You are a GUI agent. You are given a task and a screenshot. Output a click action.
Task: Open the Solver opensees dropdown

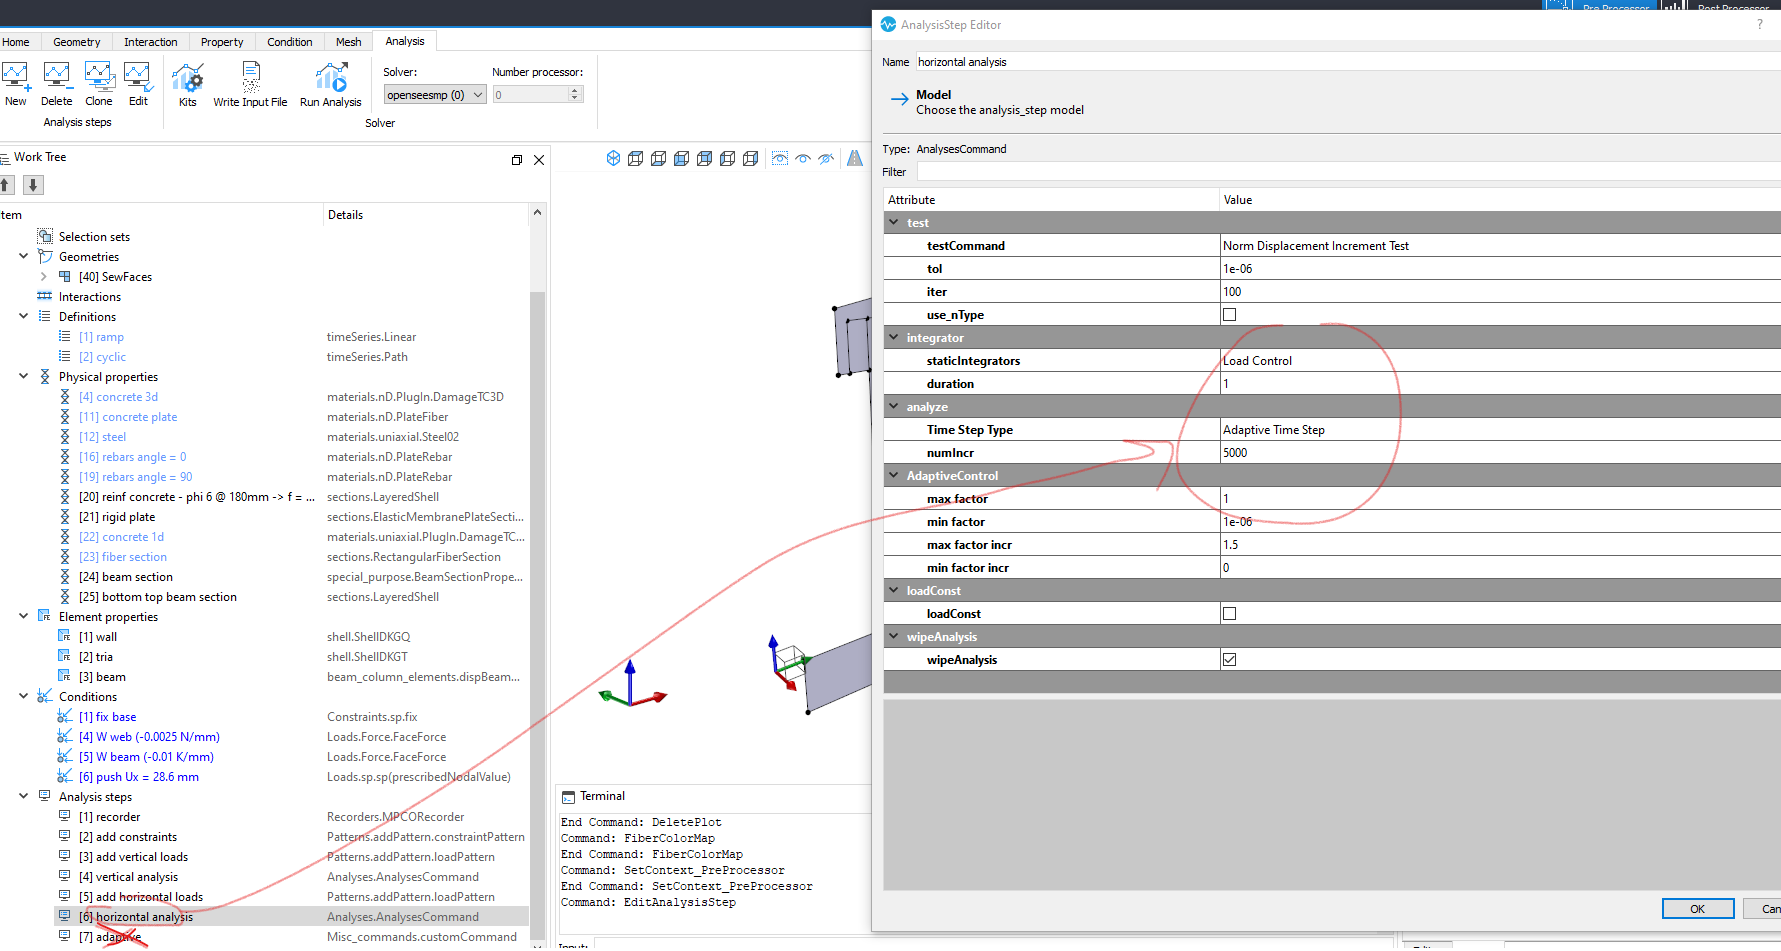point(435,95)
